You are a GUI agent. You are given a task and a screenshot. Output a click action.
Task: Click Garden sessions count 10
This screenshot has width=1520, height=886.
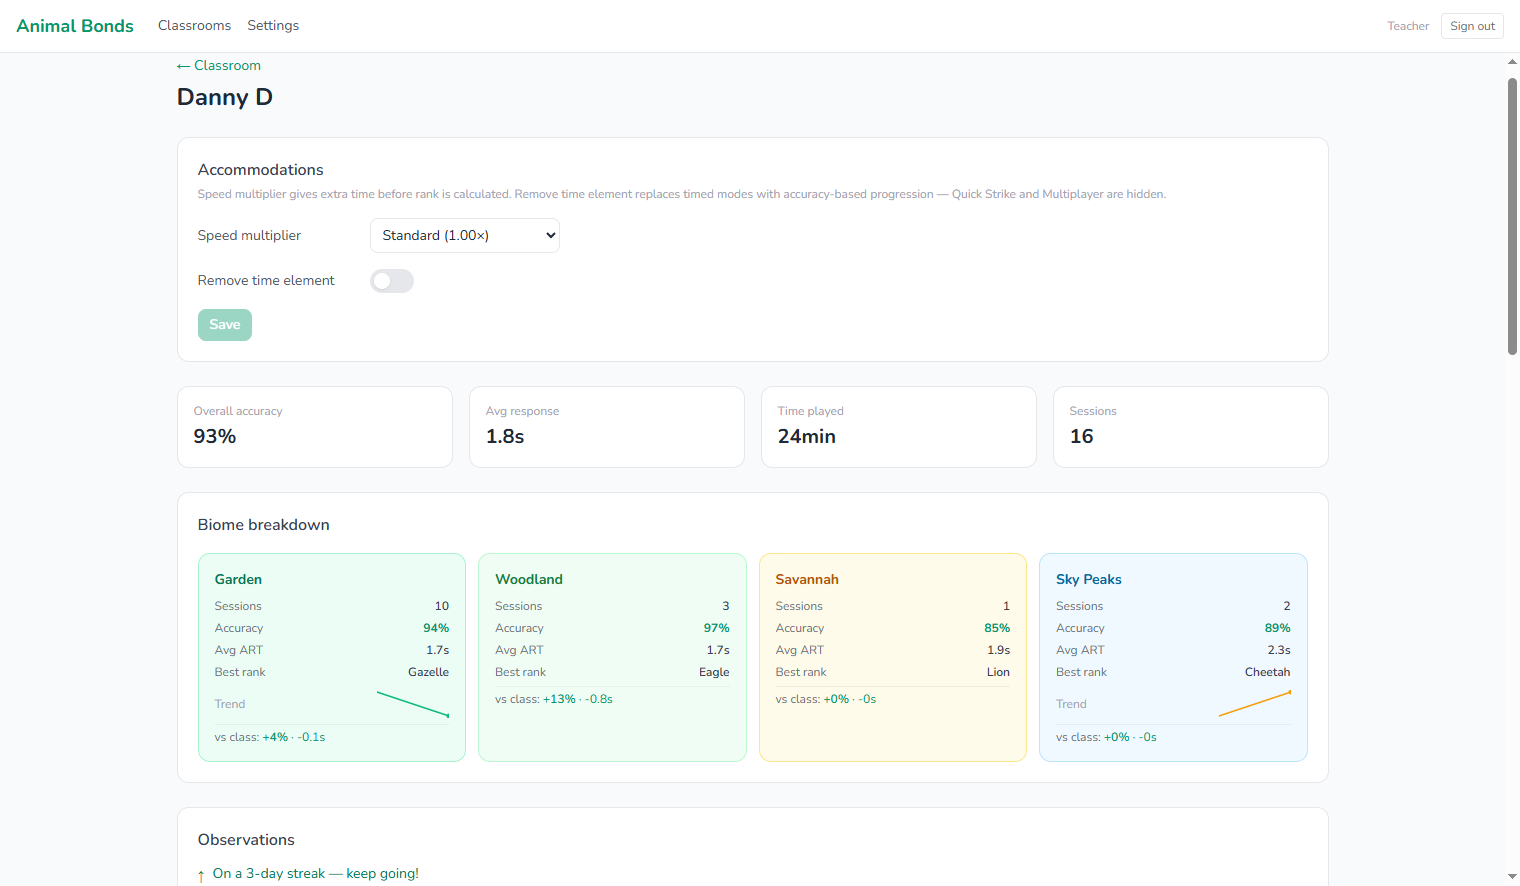point(442,606)
